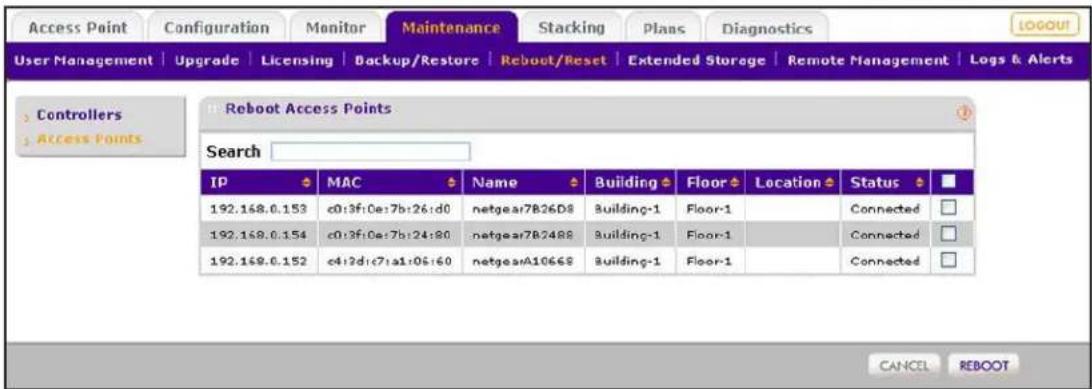
Task: Select IP cell 192.168.0.154
Action: 258,235
